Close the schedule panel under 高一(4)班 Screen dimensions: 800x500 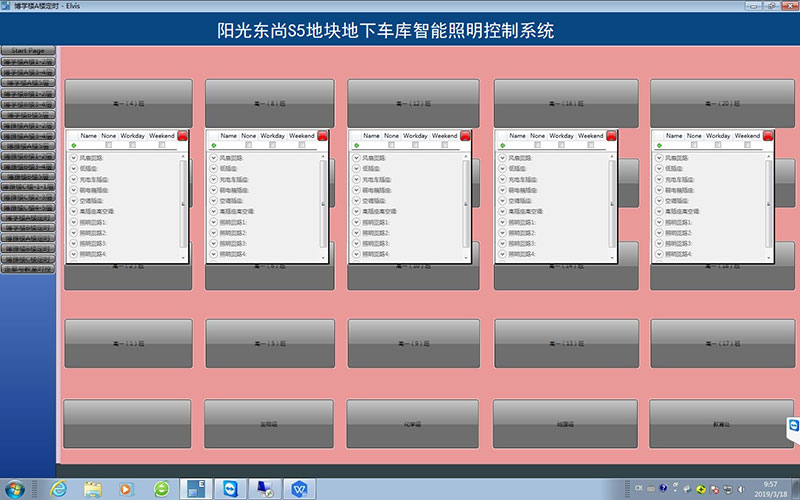pos(182,136)
